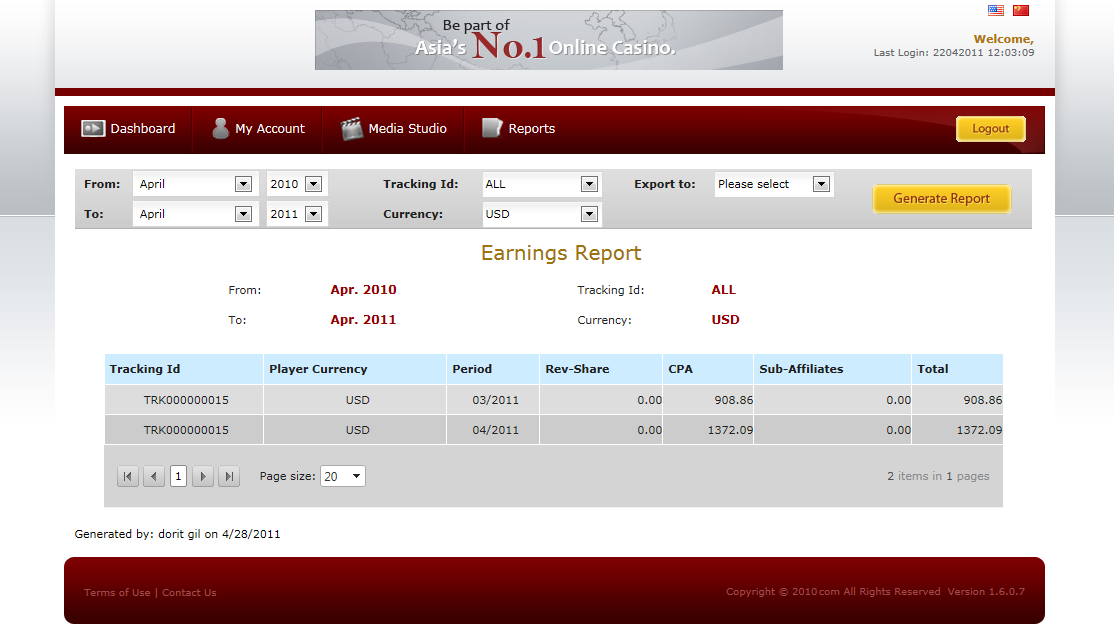
Task: Click the Reports document icon
Action: (491, 128)
